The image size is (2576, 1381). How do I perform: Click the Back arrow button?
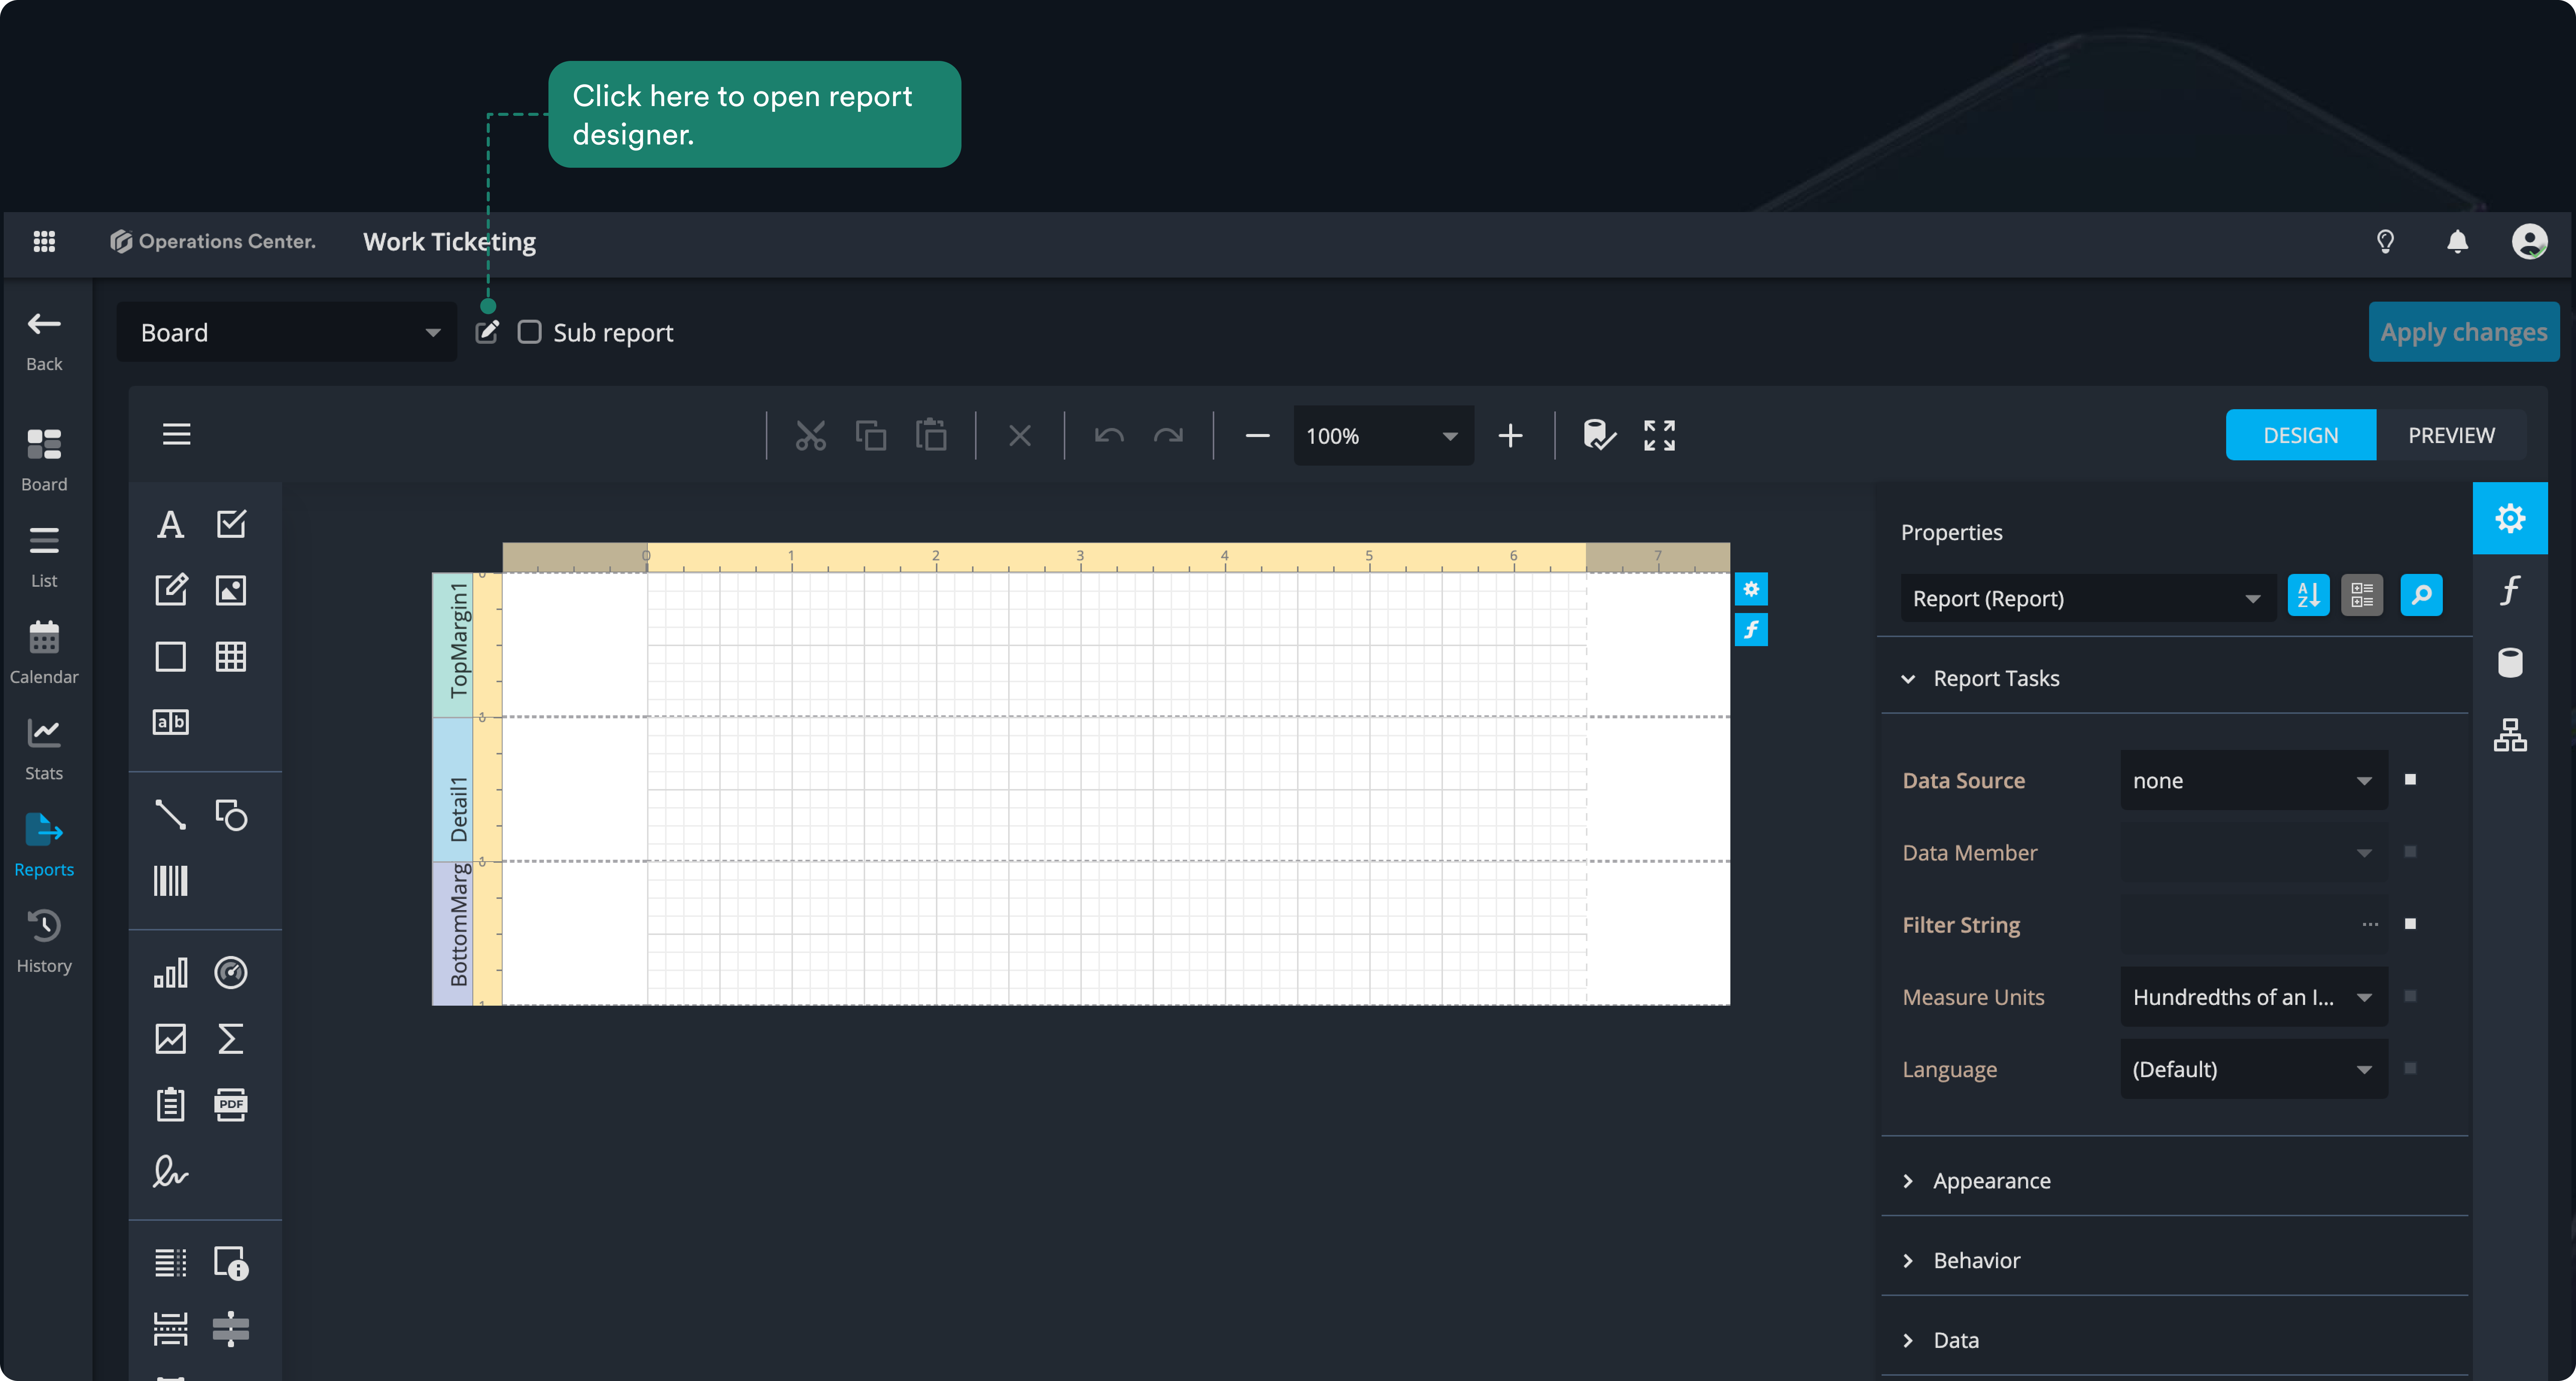coord(44,340)
